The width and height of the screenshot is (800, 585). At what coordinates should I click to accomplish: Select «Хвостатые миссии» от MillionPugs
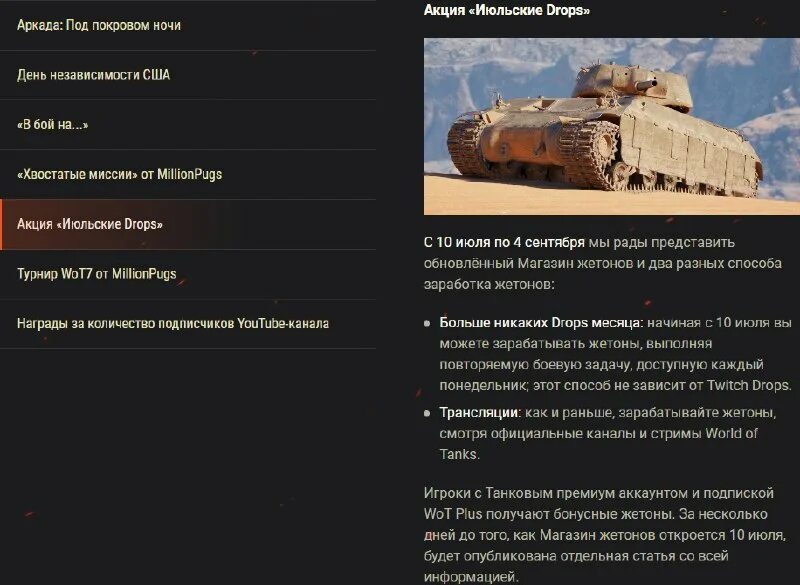tap(188, 174)
